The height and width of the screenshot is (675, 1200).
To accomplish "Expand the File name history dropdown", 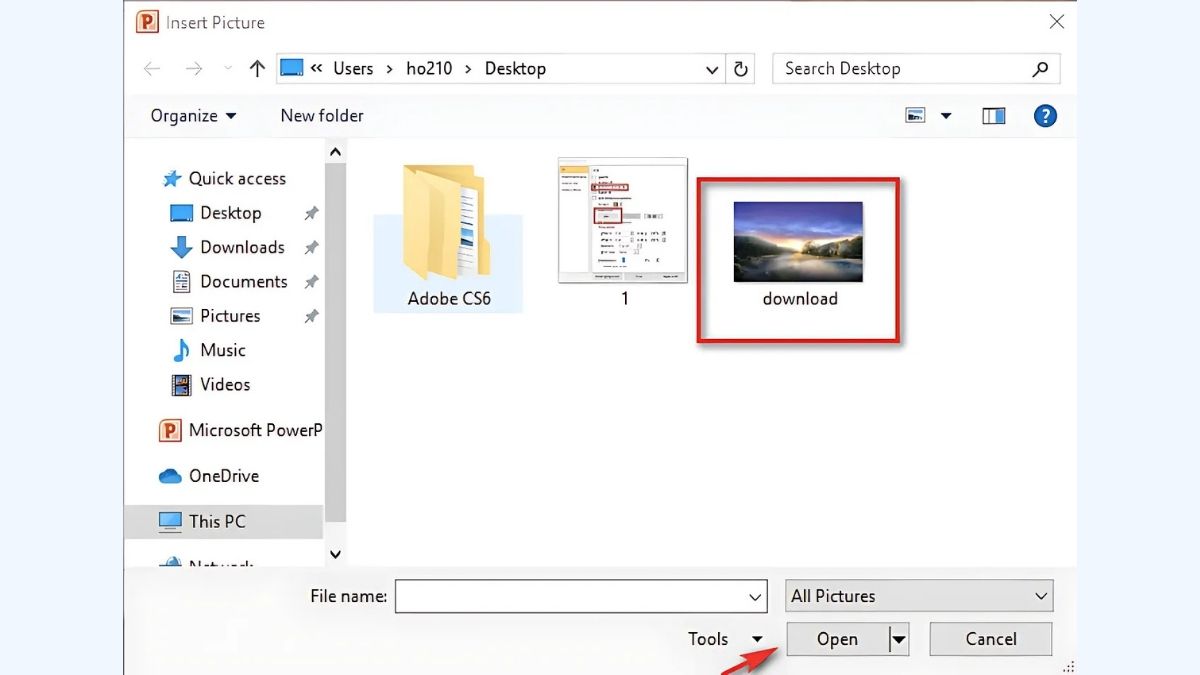I will coord(755,597).
